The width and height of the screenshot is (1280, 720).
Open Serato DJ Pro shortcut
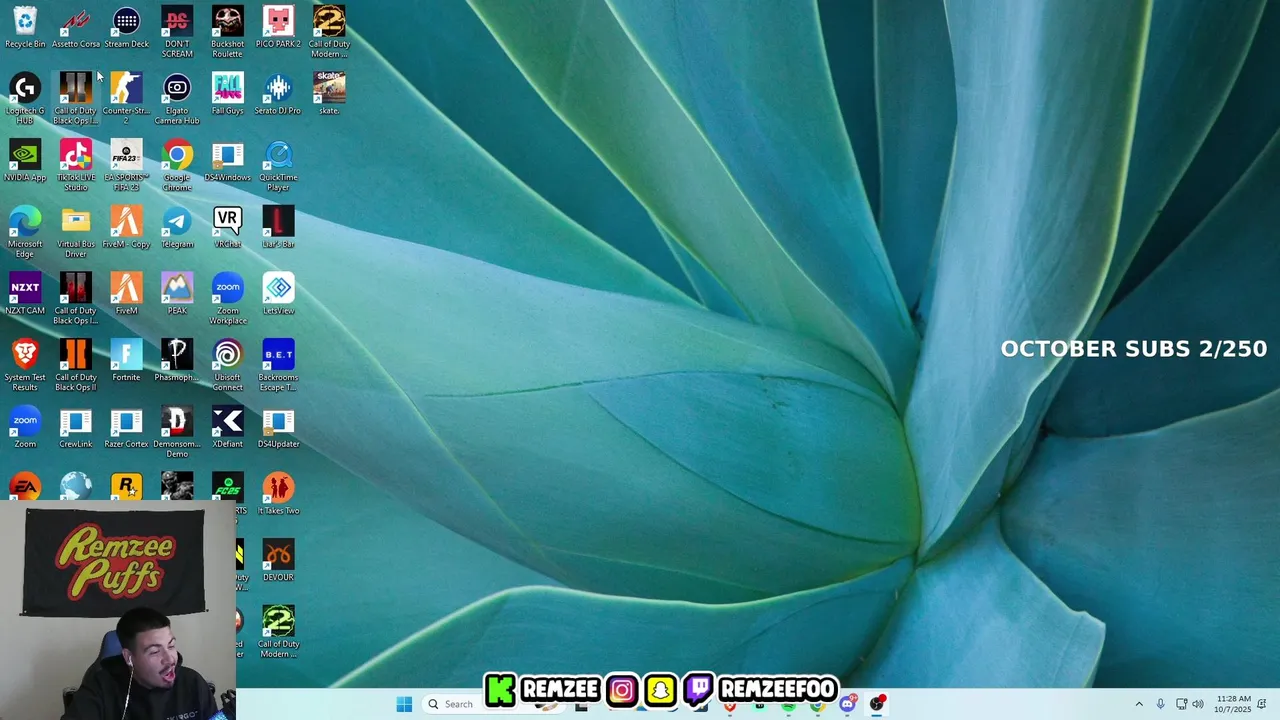[278, 95]
